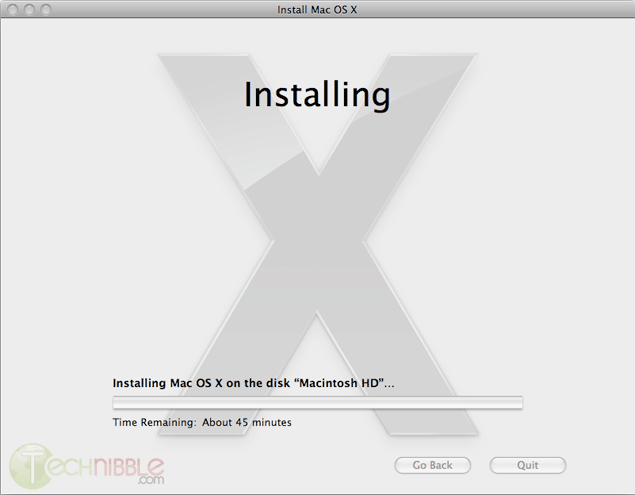This screenshot has height=495, width=635.
Task: Quit the Mac OS X installer
Action: tap(527, 465)
